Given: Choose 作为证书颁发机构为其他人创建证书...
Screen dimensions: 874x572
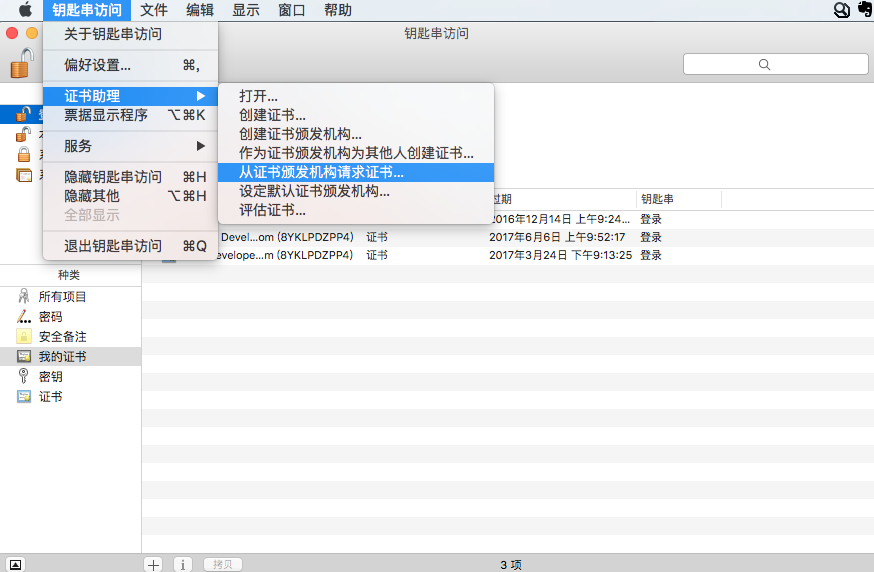Looking at the screenshot, I should 356,153.
